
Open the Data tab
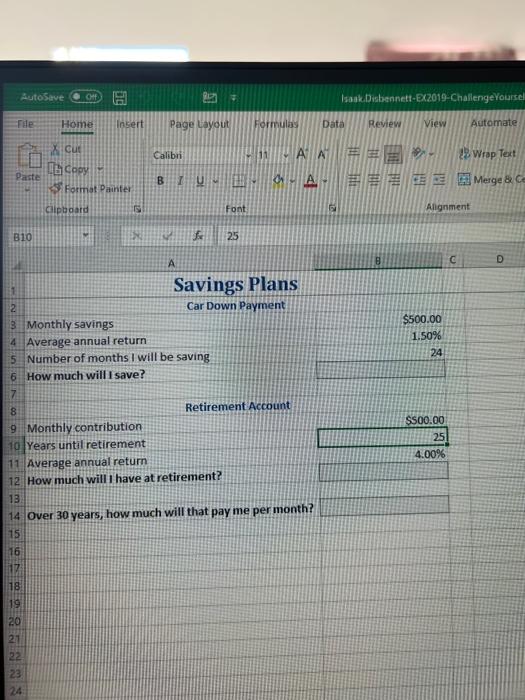click(x=333, y=123)
